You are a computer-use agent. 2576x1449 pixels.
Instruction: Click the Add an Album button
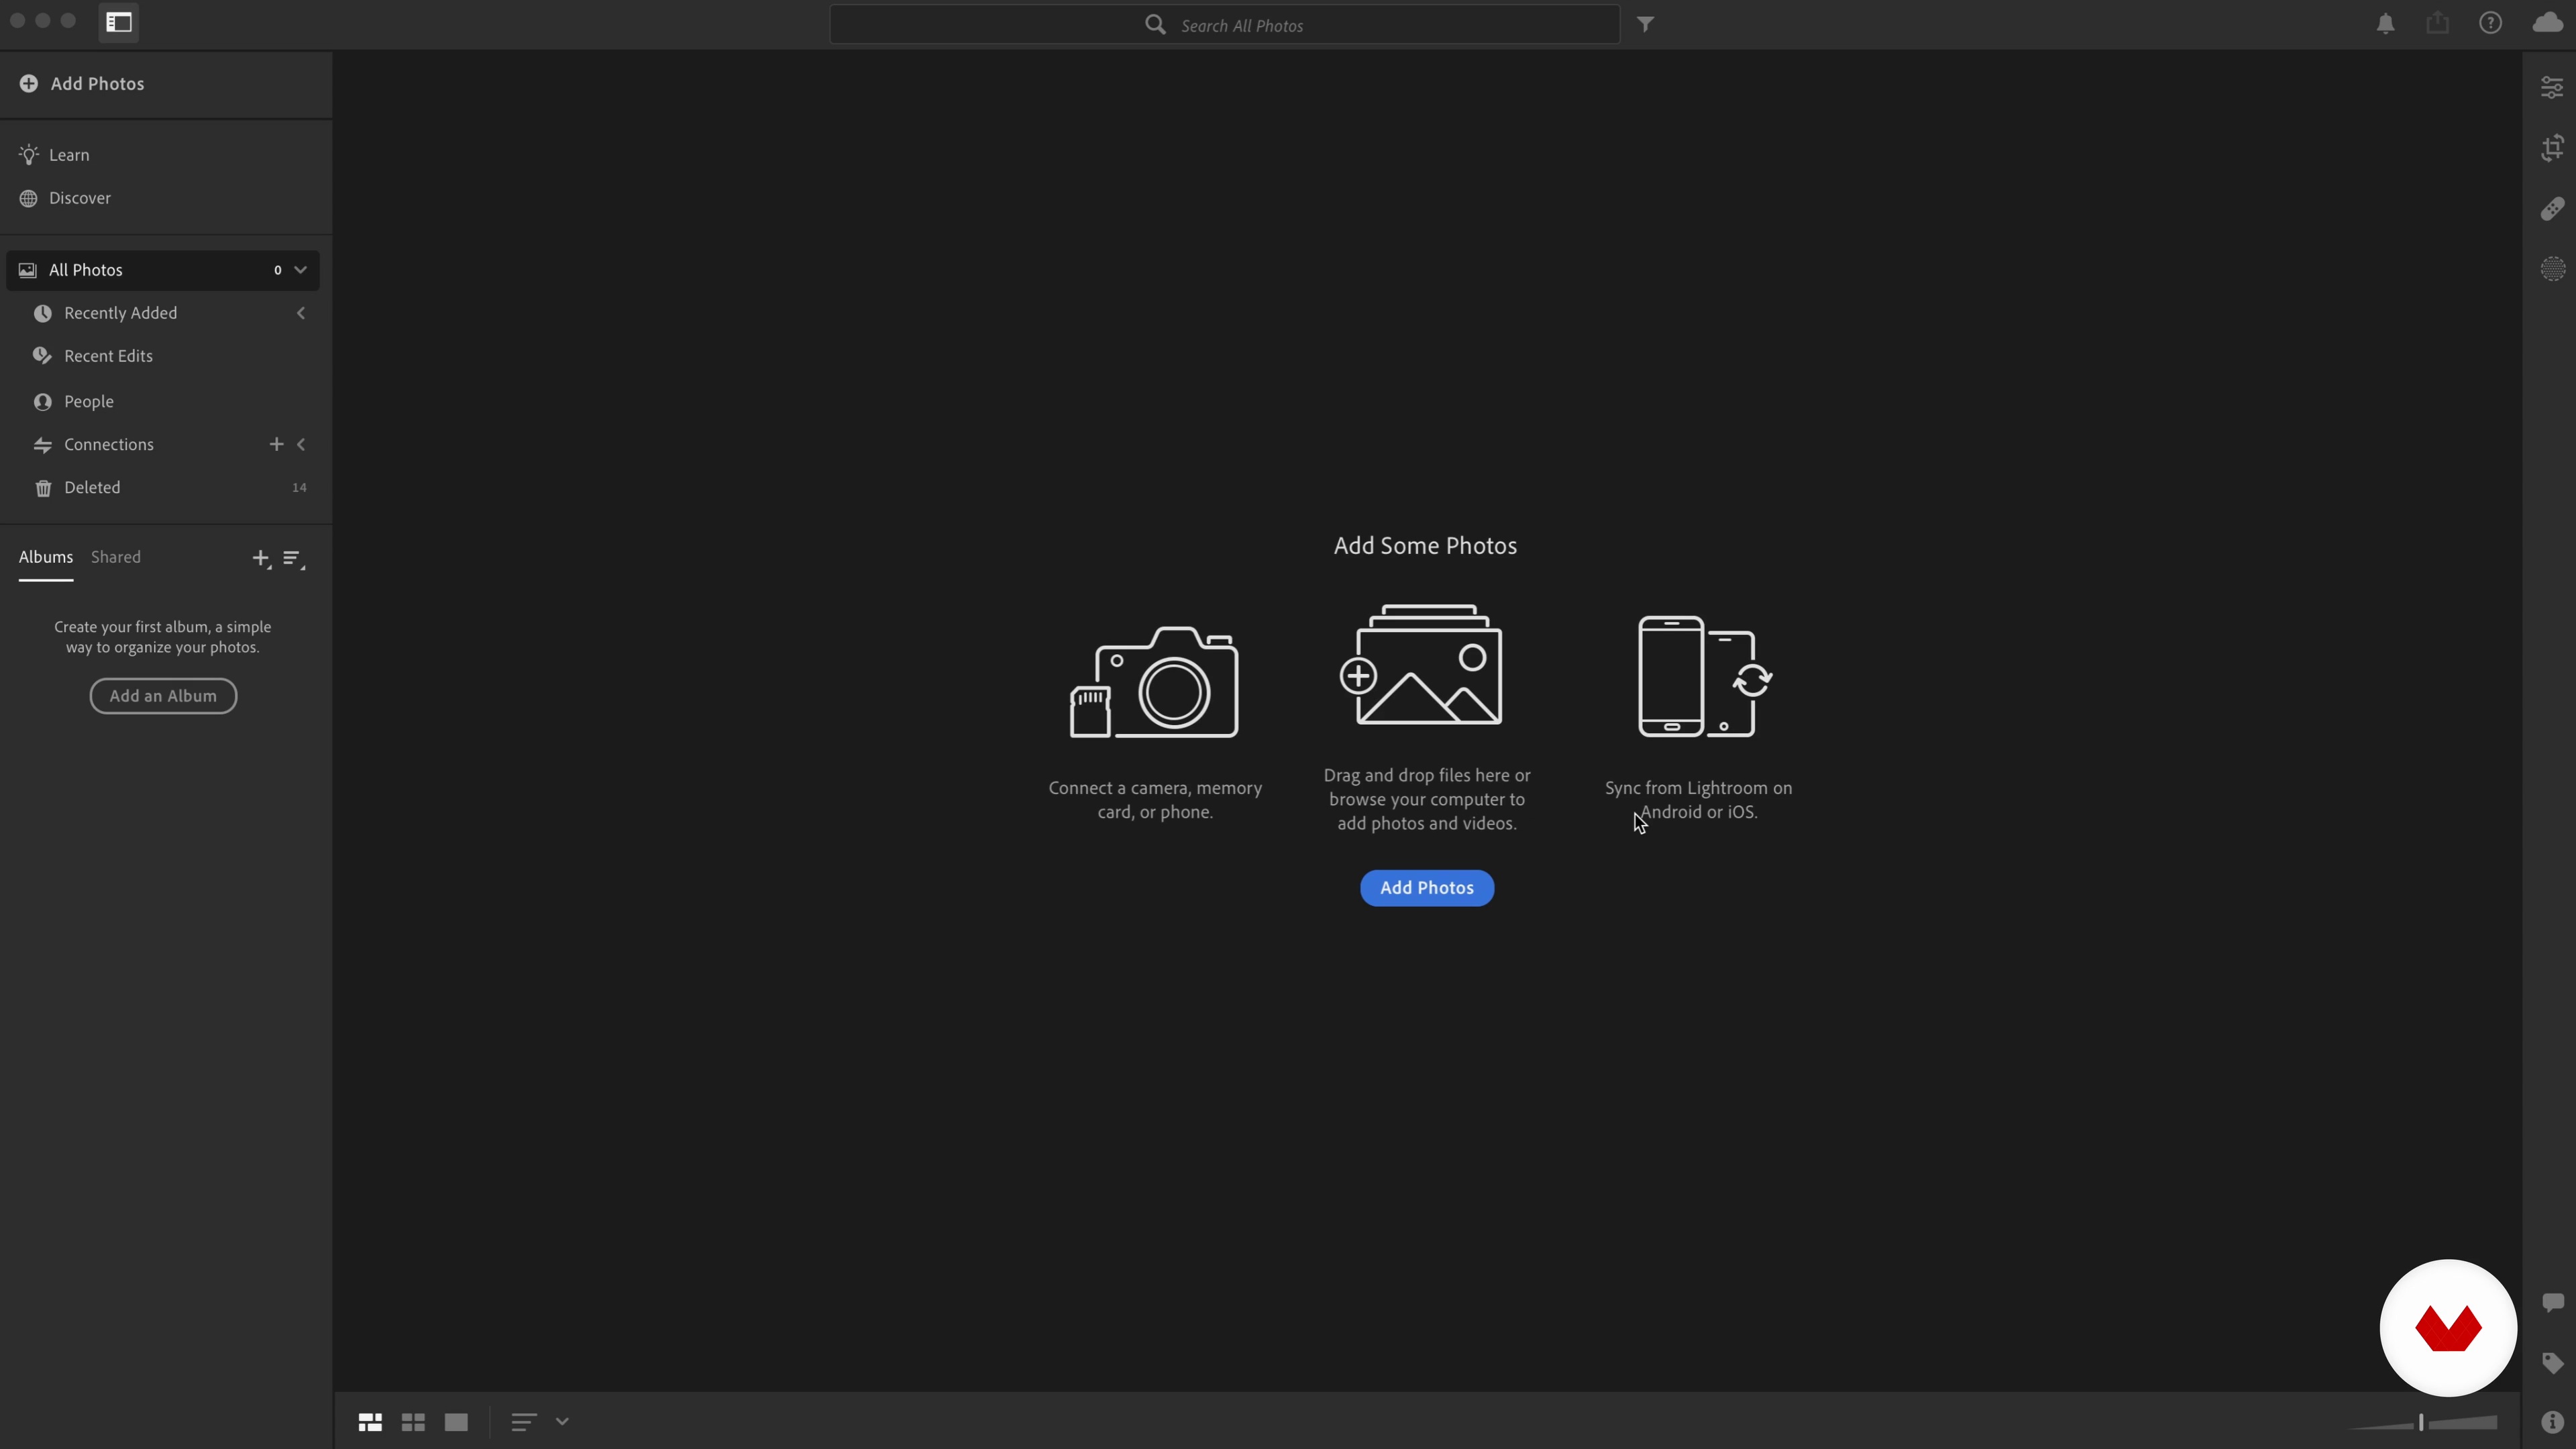tap(163, 696)
